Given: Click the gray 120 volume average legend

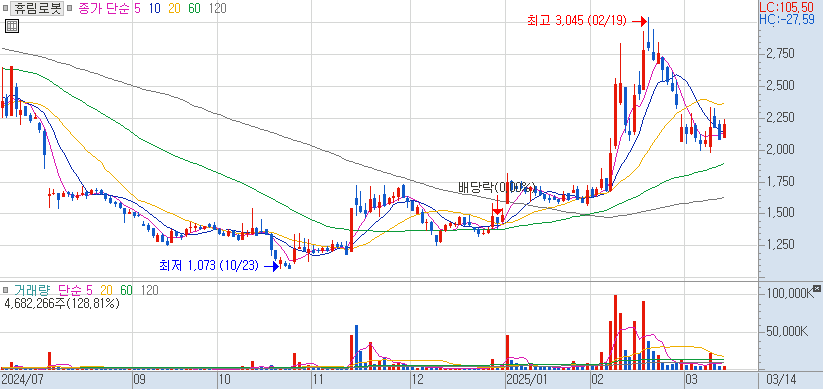Looking at the screenshot, I should pyautogui.click(x=149, y=290).
